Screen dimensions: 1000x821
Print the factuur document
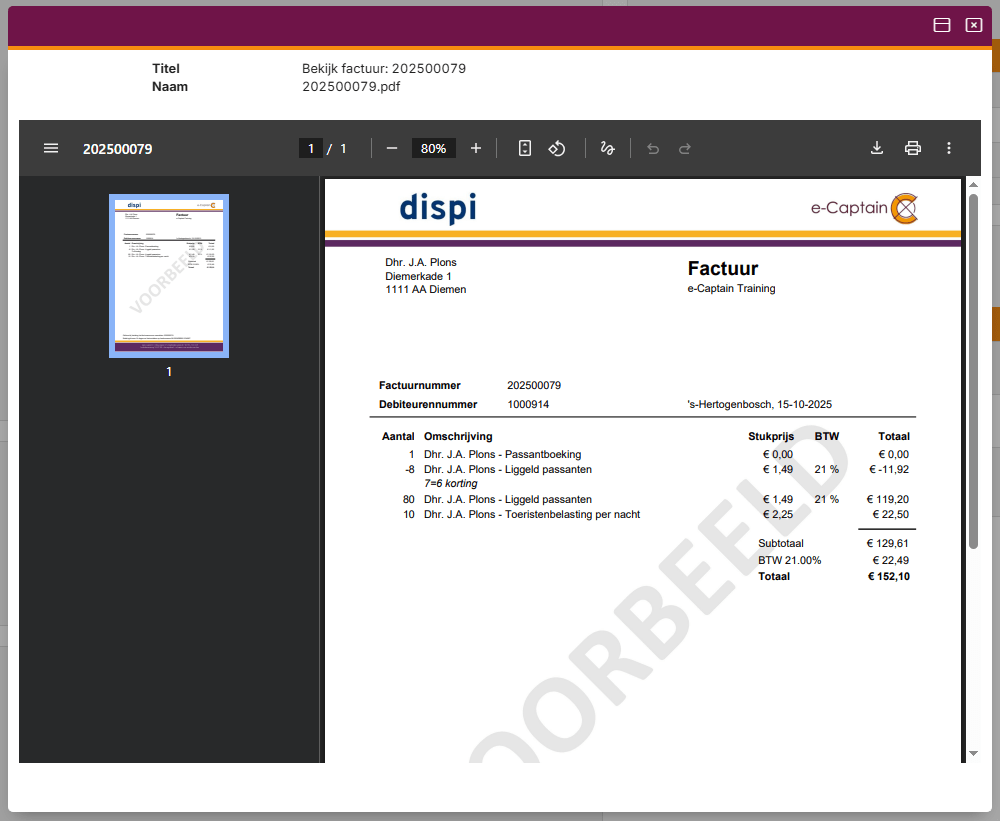coord(913,147)
